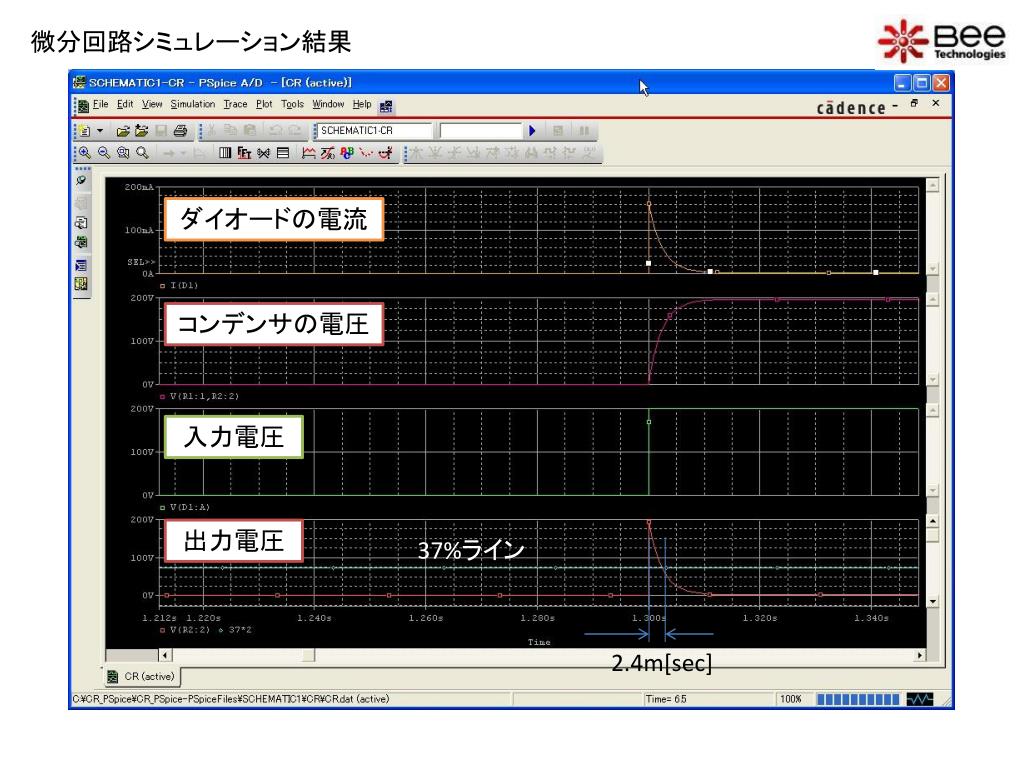Click the Copy icon in toolbar
The height and width of the screenshot is (768, 1024).
[230, 131]
